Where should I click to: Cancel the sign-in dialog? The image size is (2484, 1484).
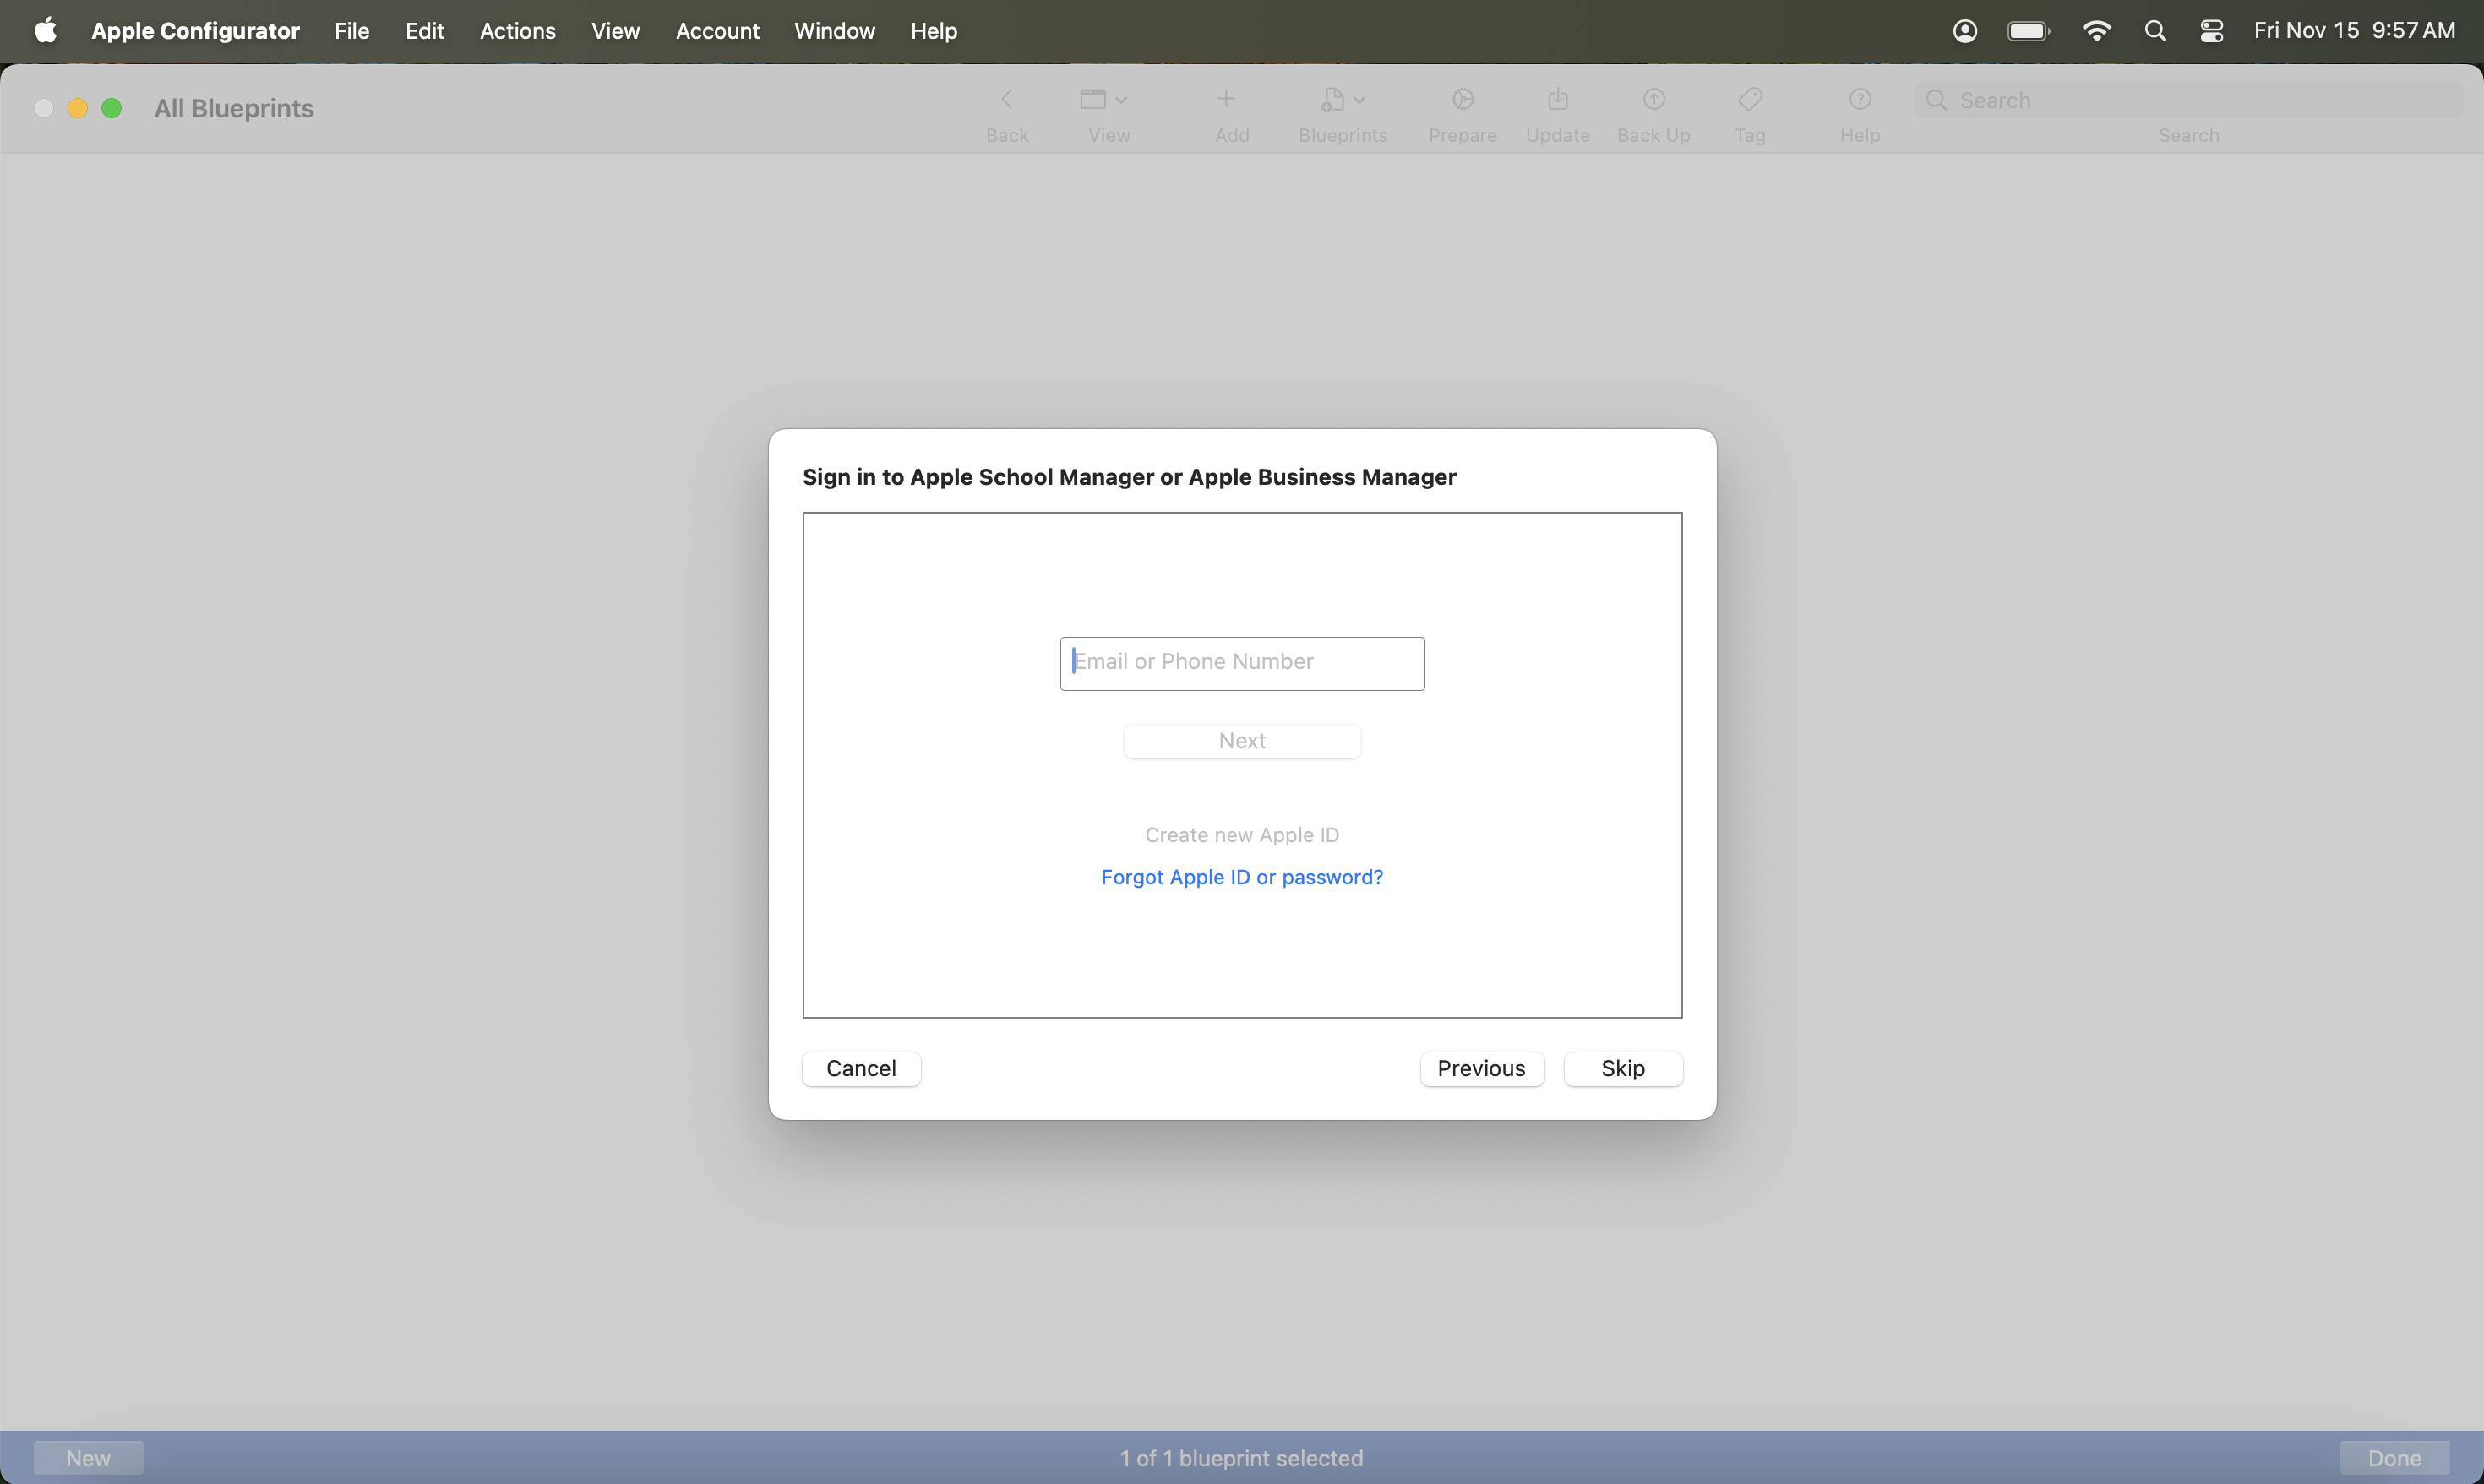[861, 1068]
